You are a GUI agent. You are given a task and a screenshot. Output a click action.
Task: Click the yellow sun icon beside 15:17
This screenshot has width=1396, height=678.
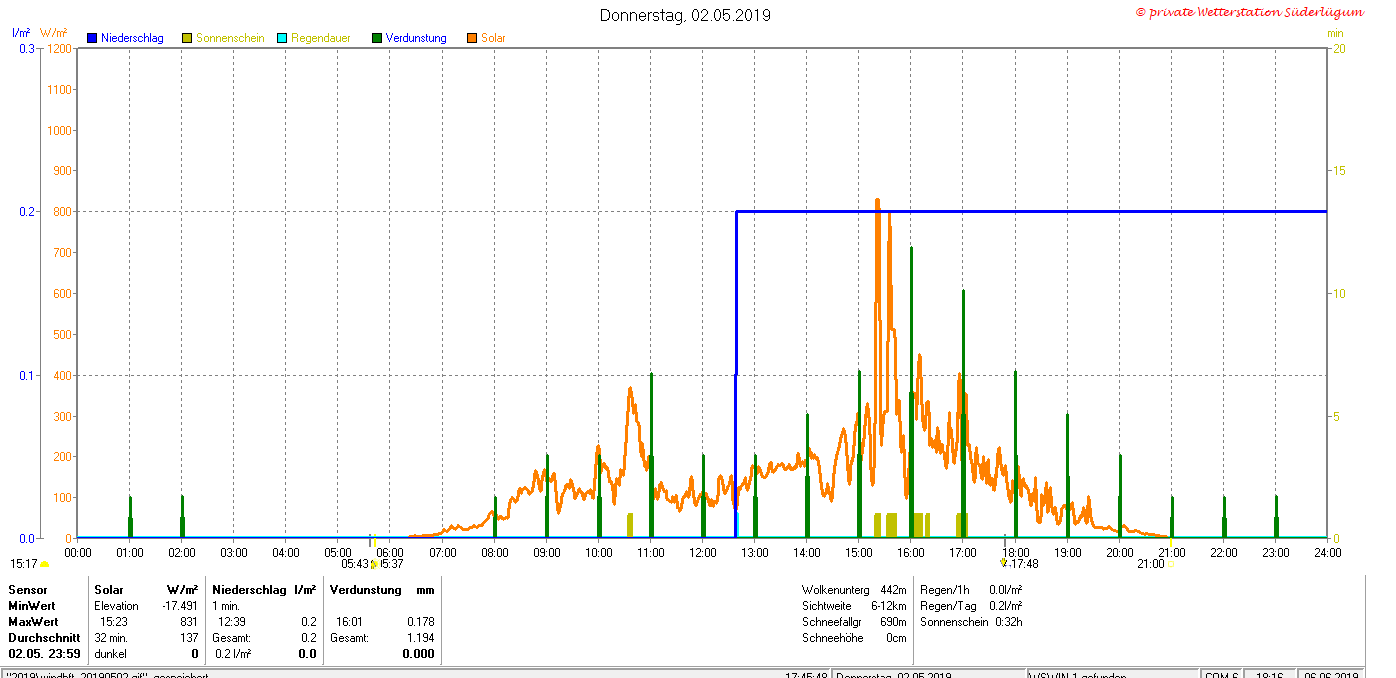[44, 565]
